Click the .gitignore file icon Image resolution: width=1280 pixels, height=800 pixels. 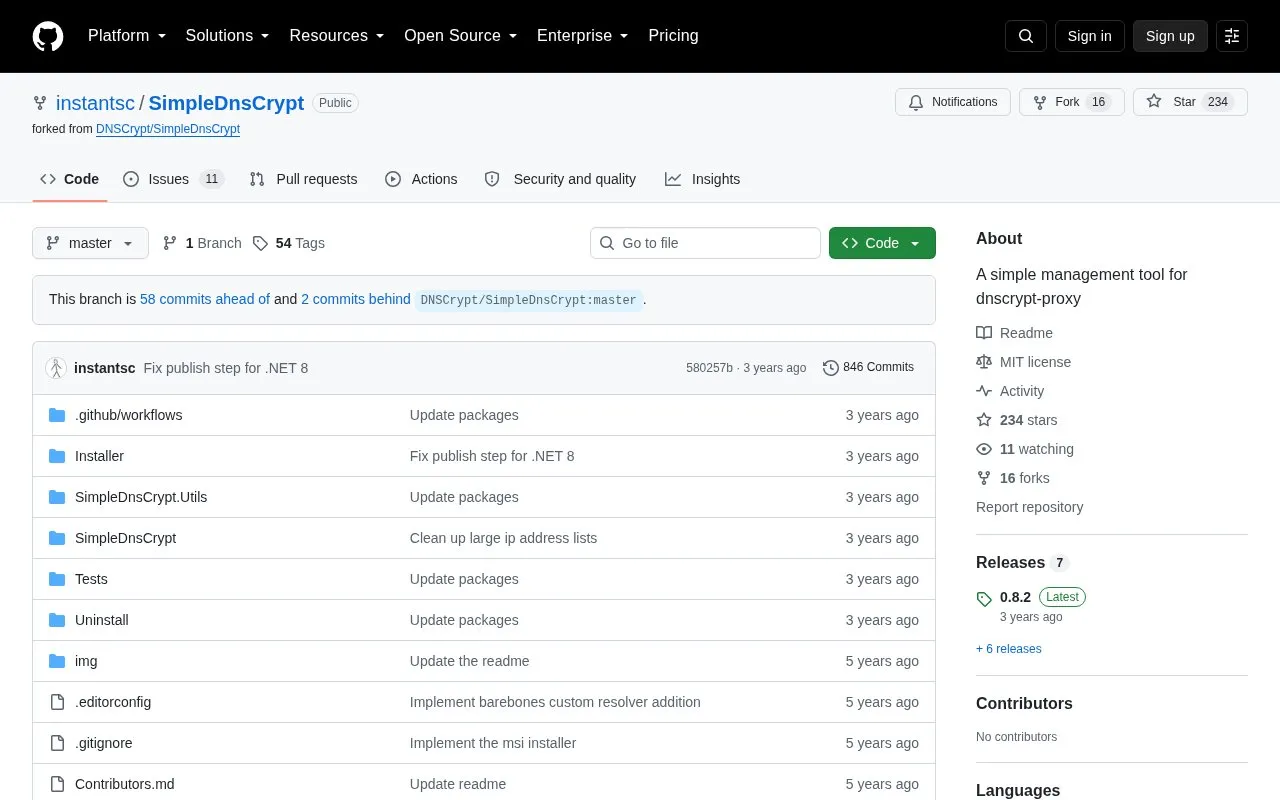click(57, 743)
